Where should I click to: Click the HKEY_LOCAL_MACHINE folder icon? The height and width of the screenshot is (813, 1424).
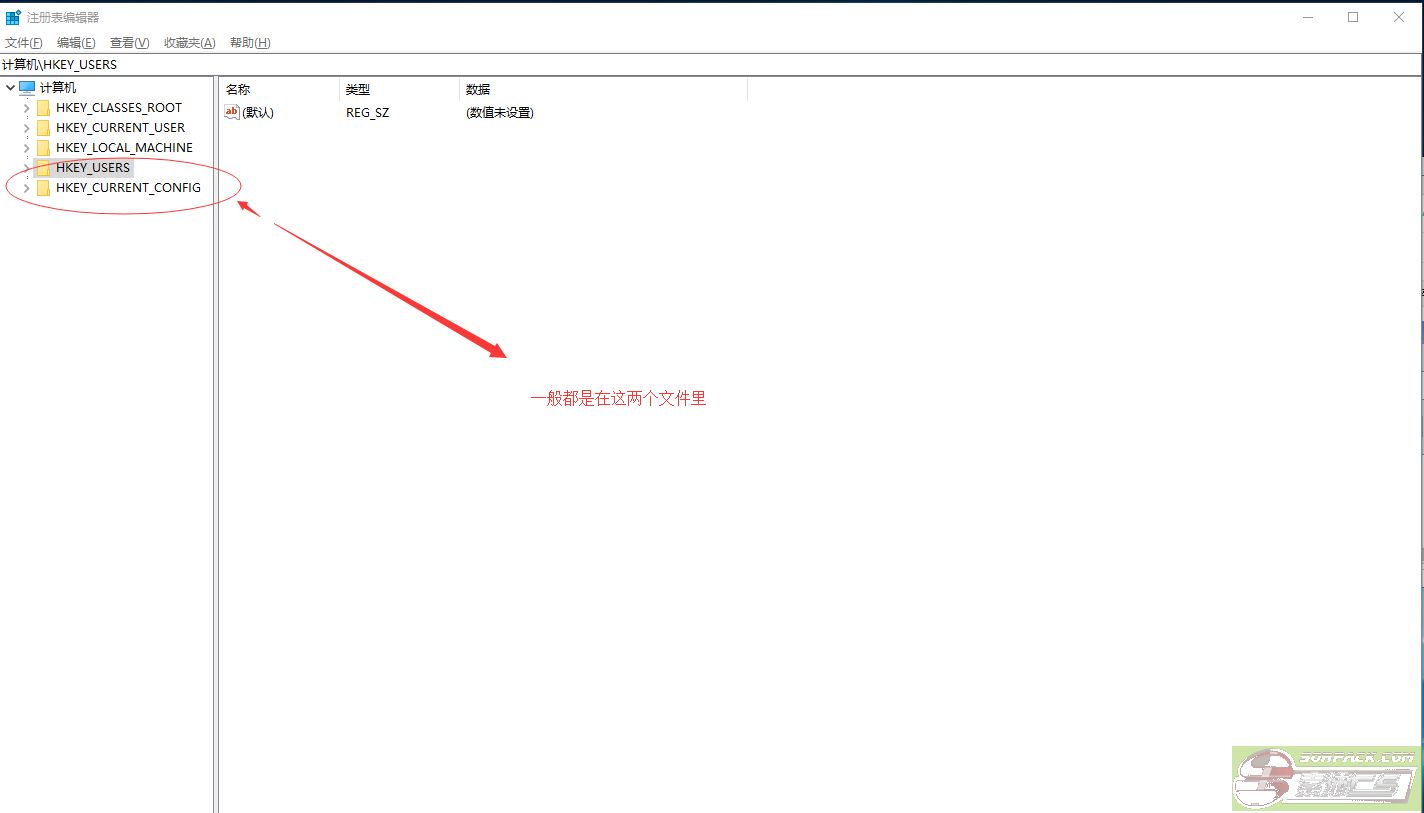(x=43, y=148)
